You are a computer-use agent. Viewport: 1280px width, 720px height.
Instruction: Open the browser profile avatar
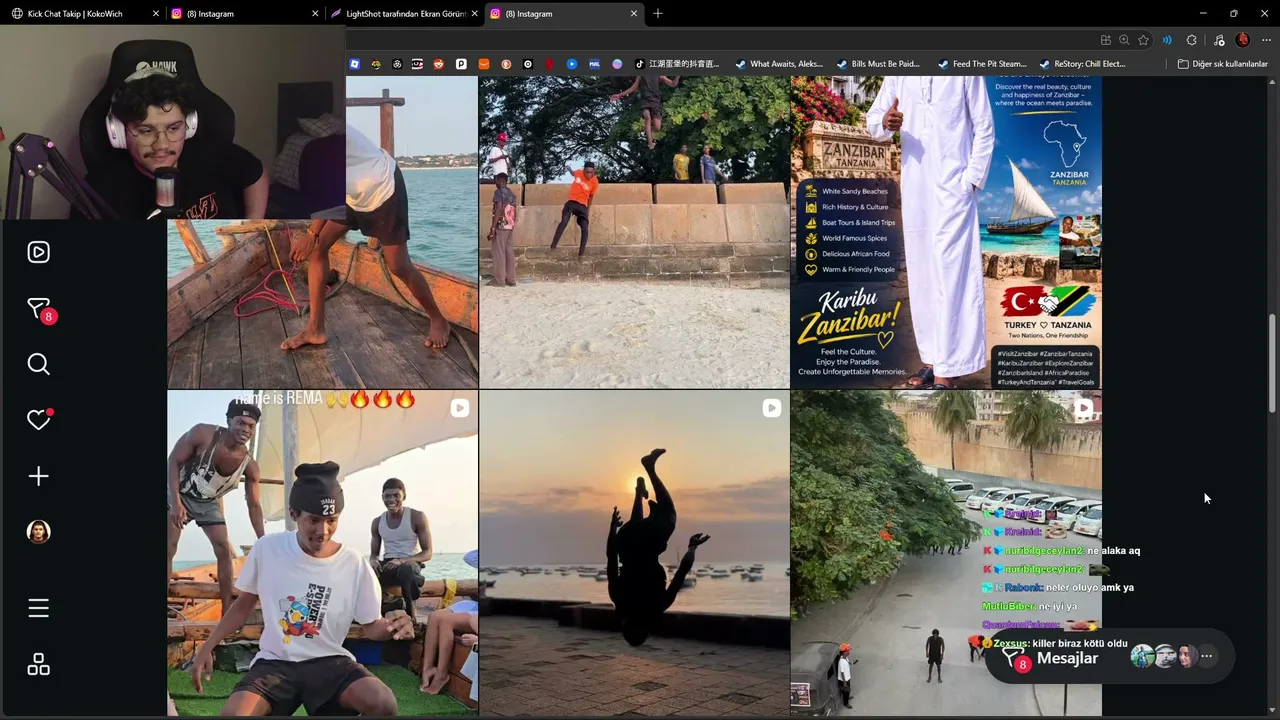(1242, 40)
